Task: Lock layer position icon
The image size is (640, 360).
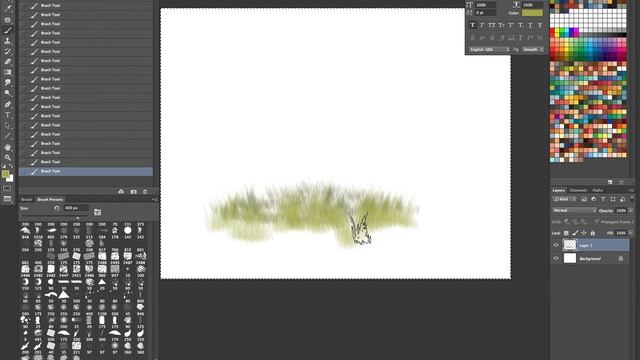Action: coord(584,233)
